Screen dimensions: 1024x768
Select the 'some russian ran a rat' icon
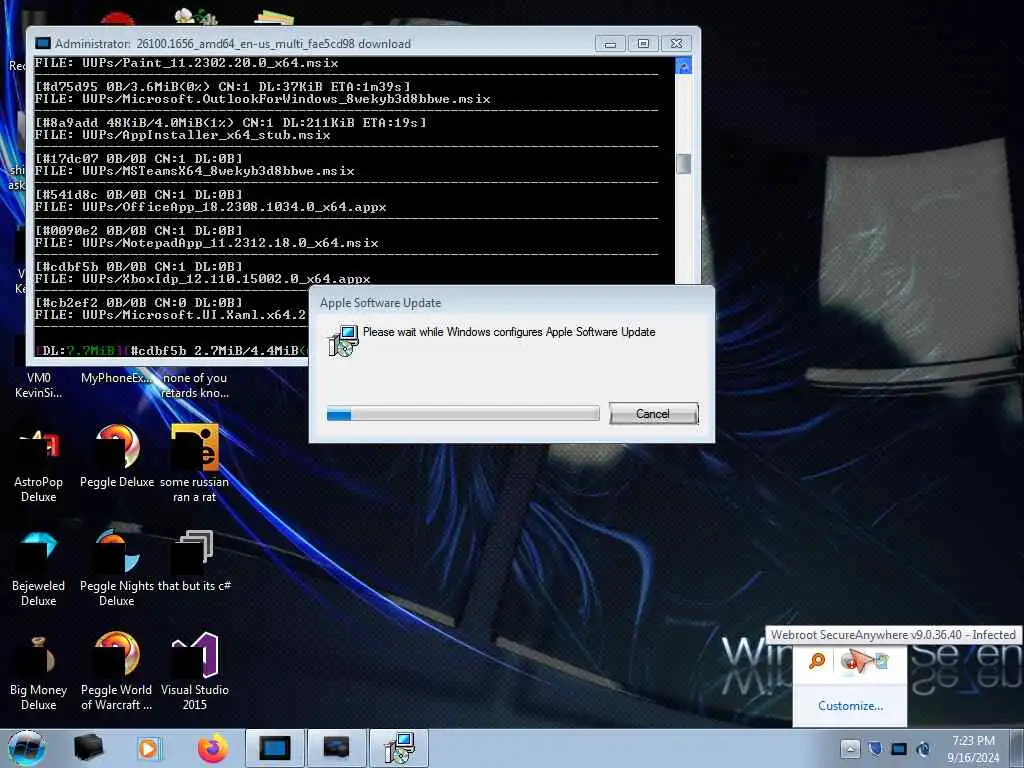pyautogui.click(x=195, y=465)
